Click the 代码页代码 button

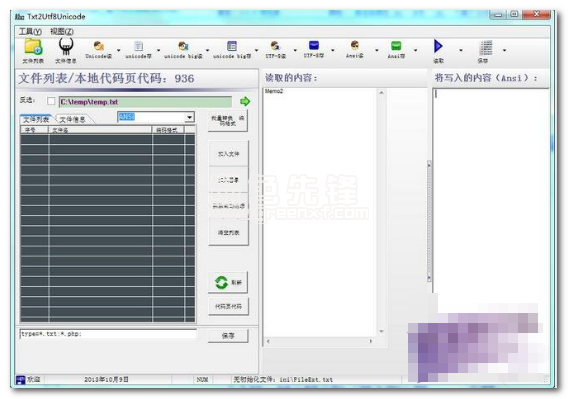click(229, 307)
